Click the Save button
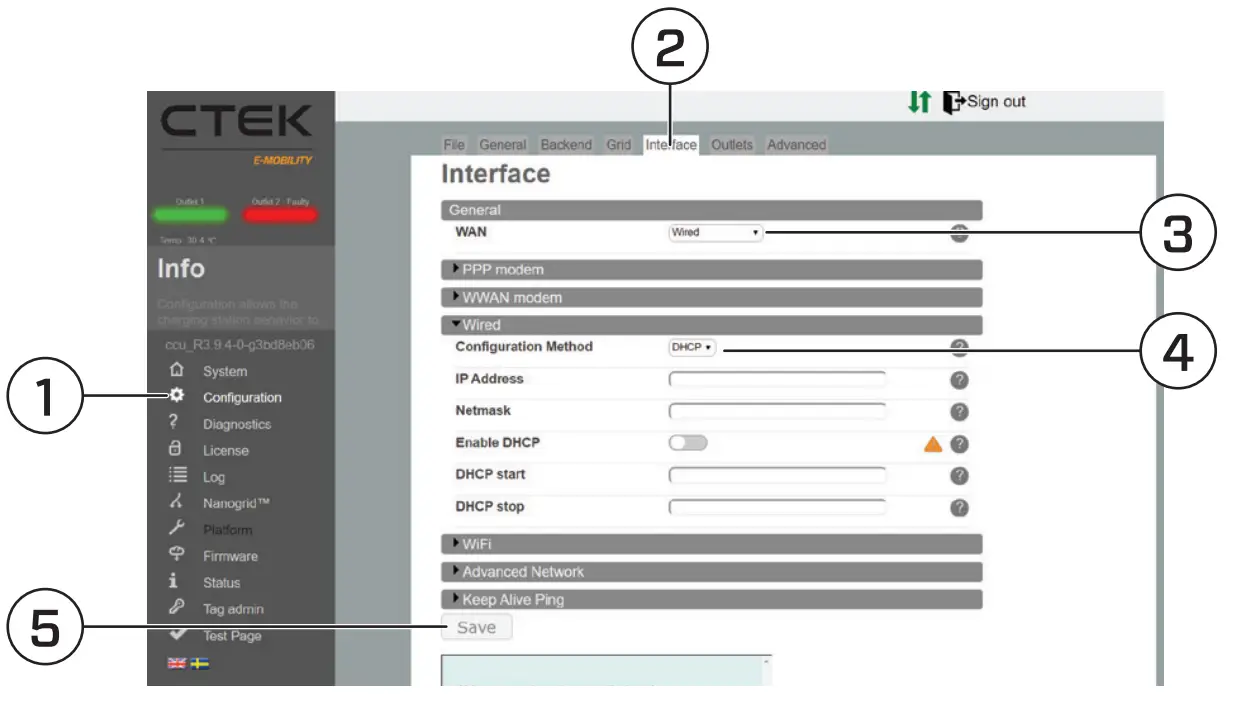Image resolution: width=1234 pixels, height=708 pixels. (477, 627)
